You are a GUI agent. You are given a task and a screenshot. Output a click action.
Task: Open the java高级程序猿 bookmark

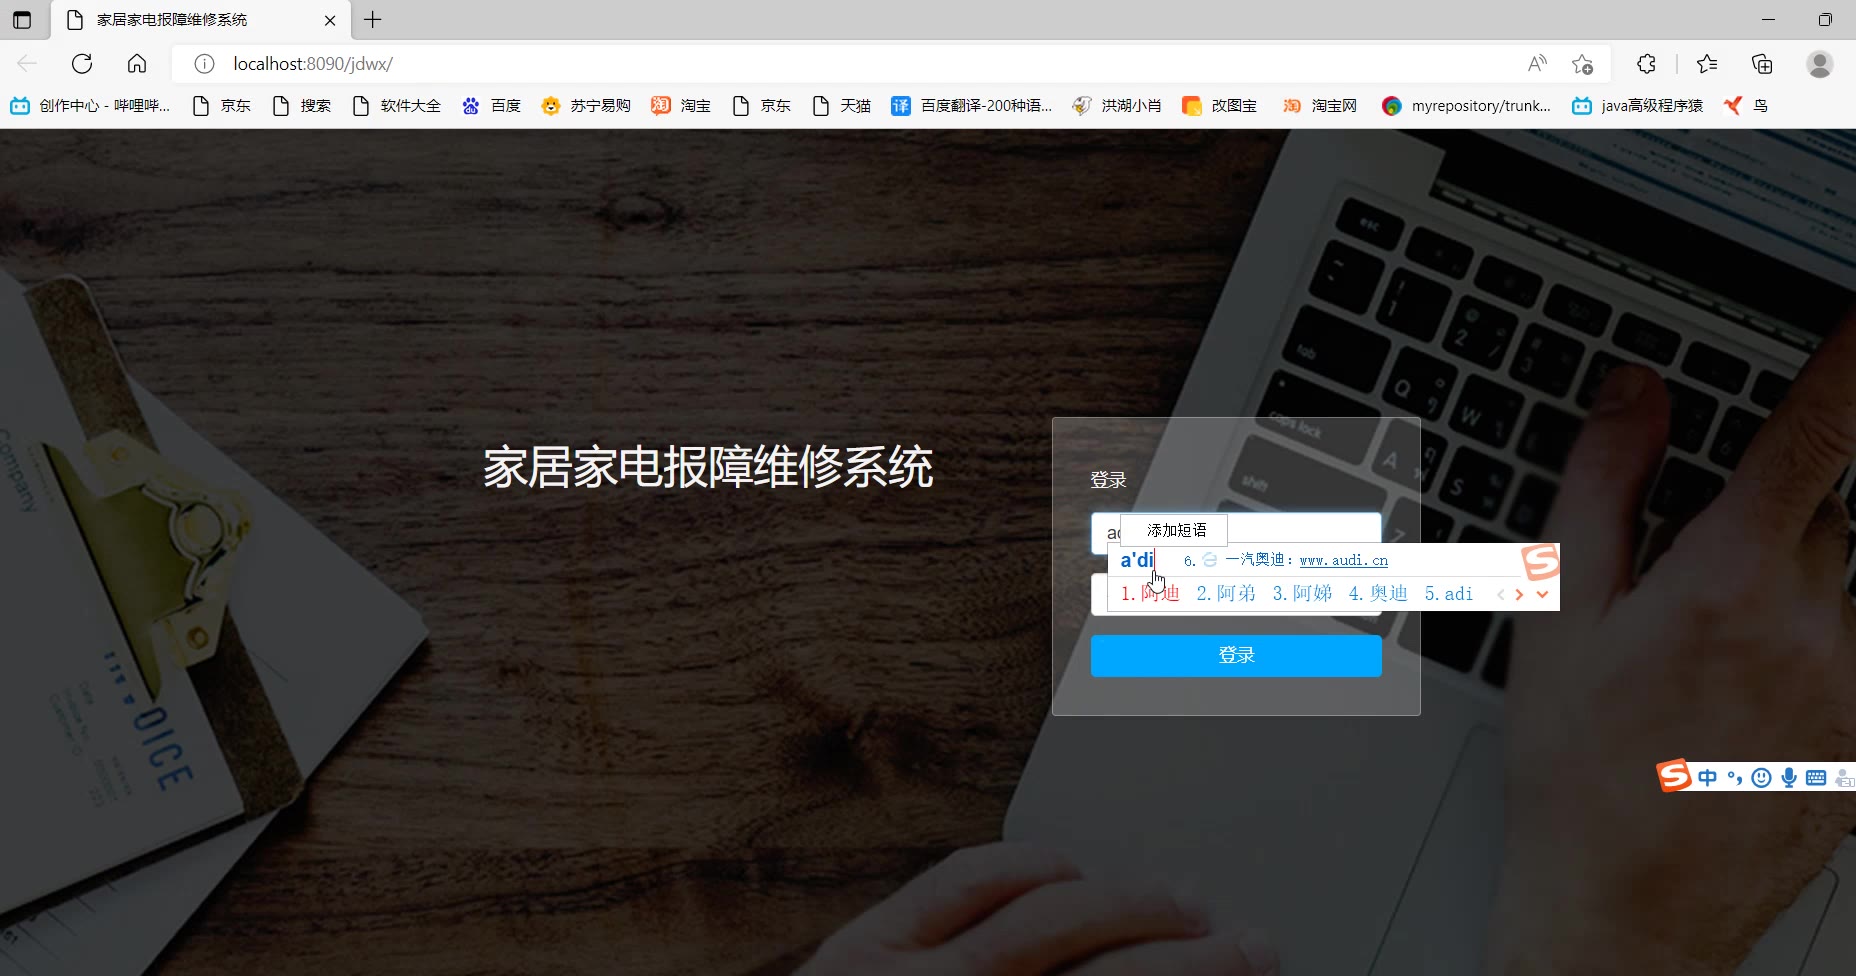(1637, 106)
